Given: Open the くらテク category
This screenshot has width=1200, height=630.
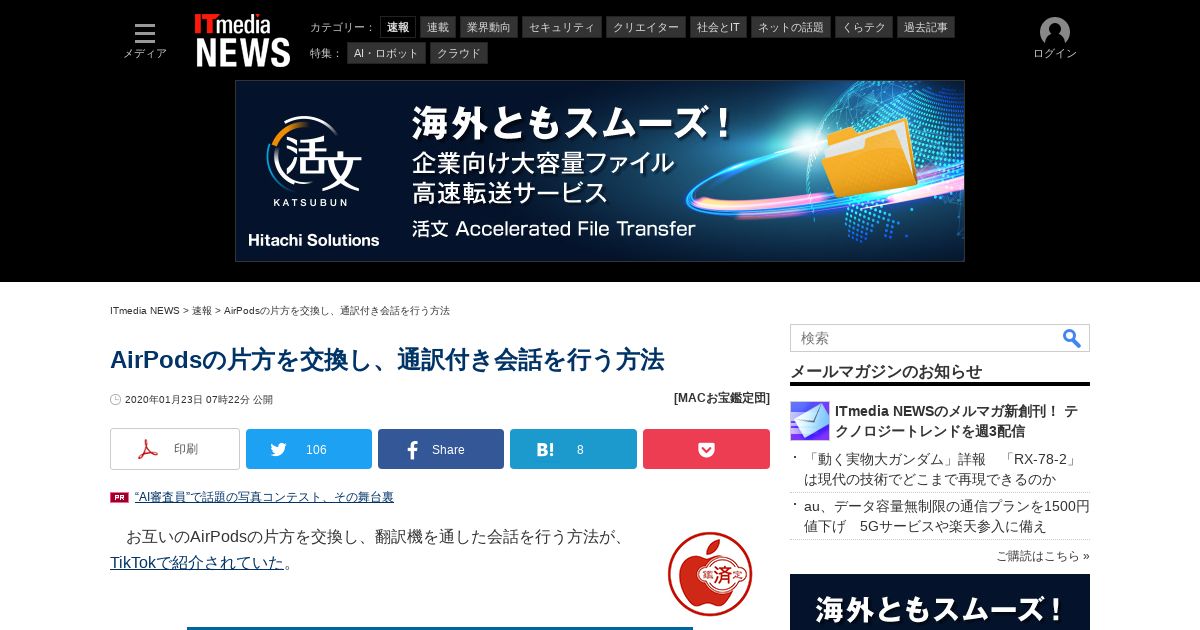Looking at the screenshot, I should pos(864,27).
